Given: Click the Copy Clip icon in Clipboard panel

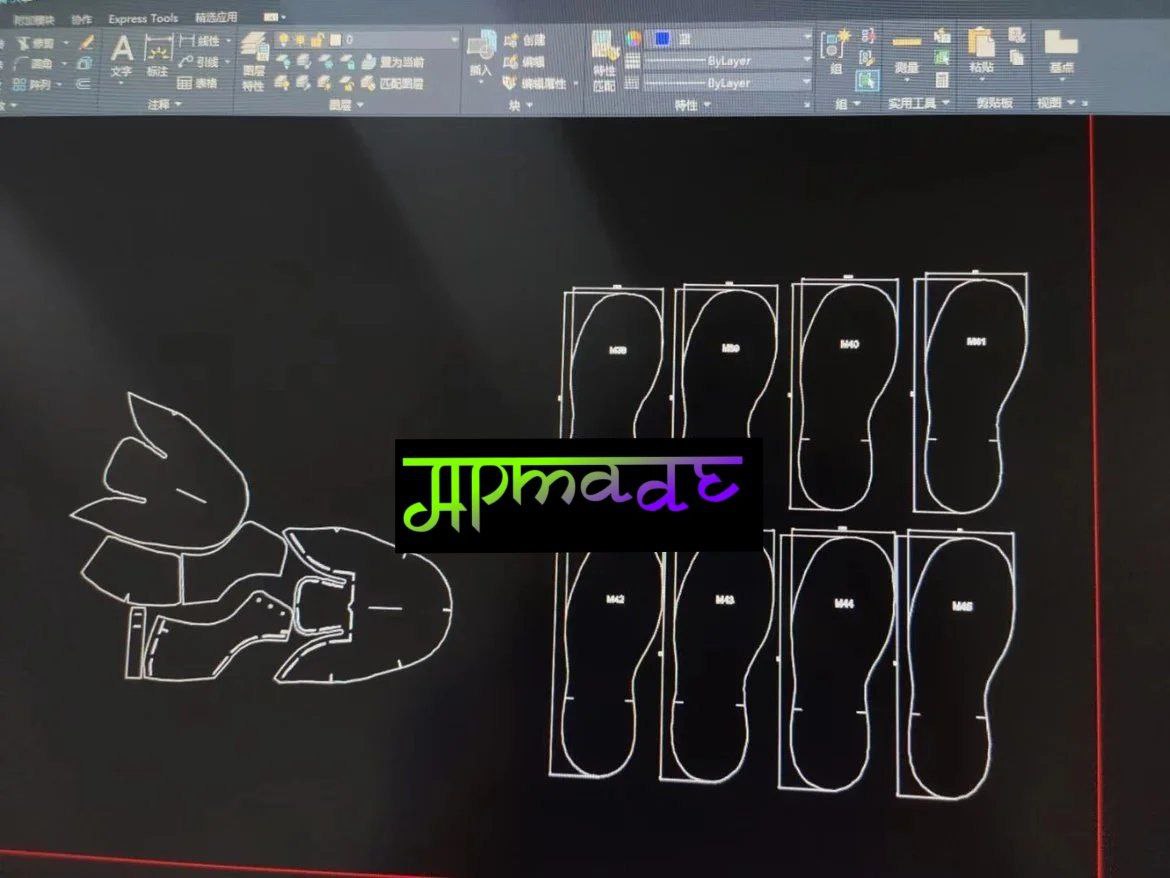Looking at the screenshot, I should click(1016, 57).
